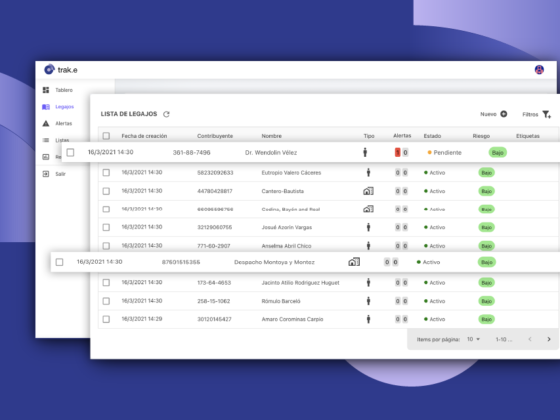The height and width of the screenshot is (420, 560).
Task: Click person icon for Rómulo Barceló
Action: click(368, 301)
